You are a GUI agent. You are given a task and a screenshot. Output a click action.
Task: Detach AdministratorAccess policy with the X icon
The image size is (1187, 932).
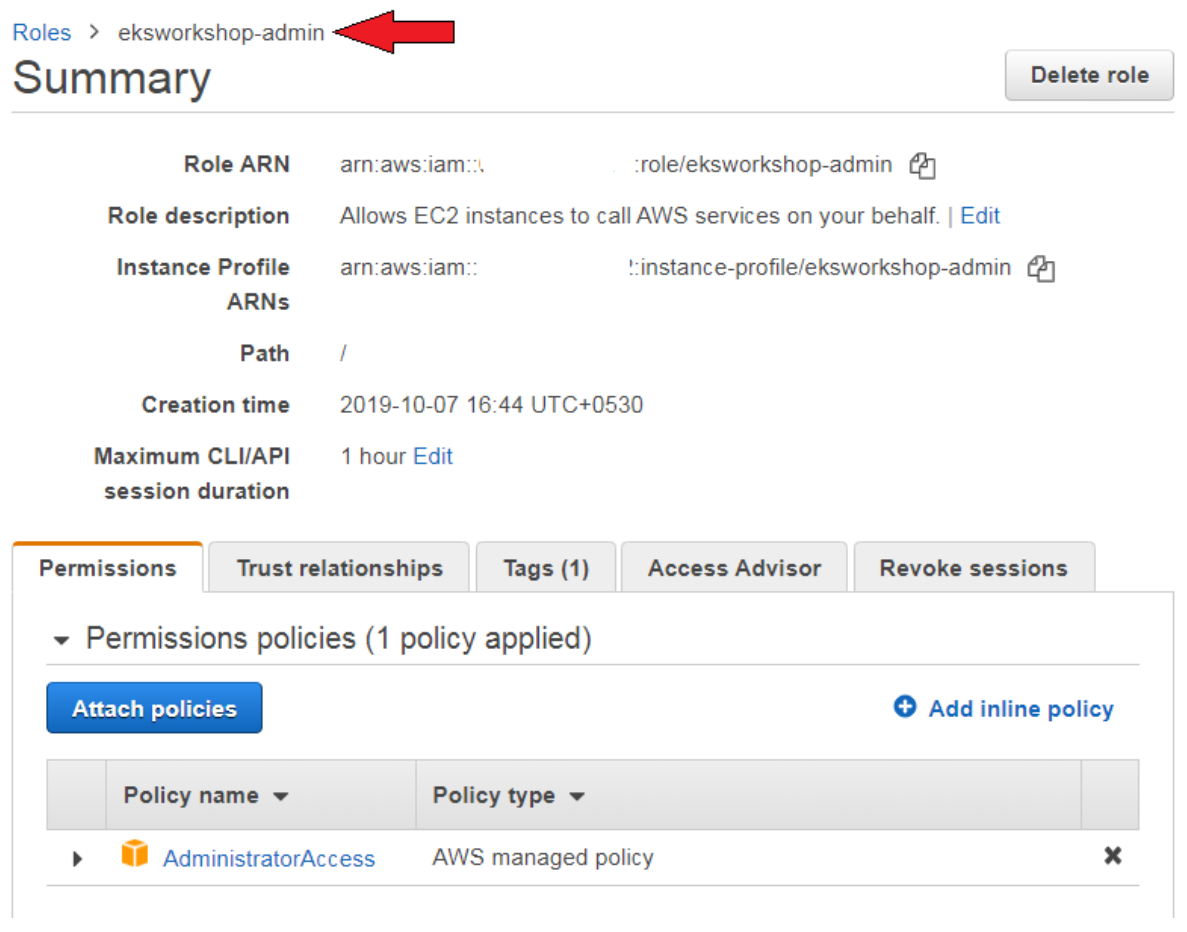pyautogui.click(x=1112, y=856)
